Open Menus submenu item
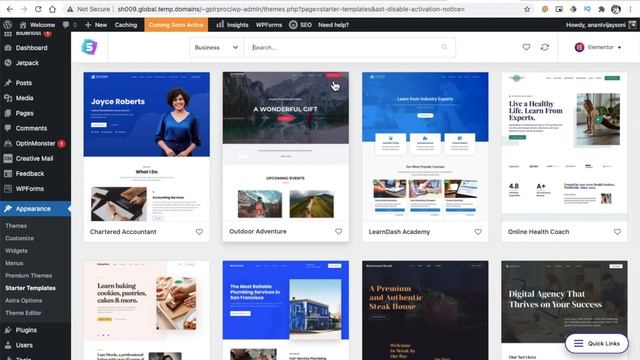 (x=14, y=263)
